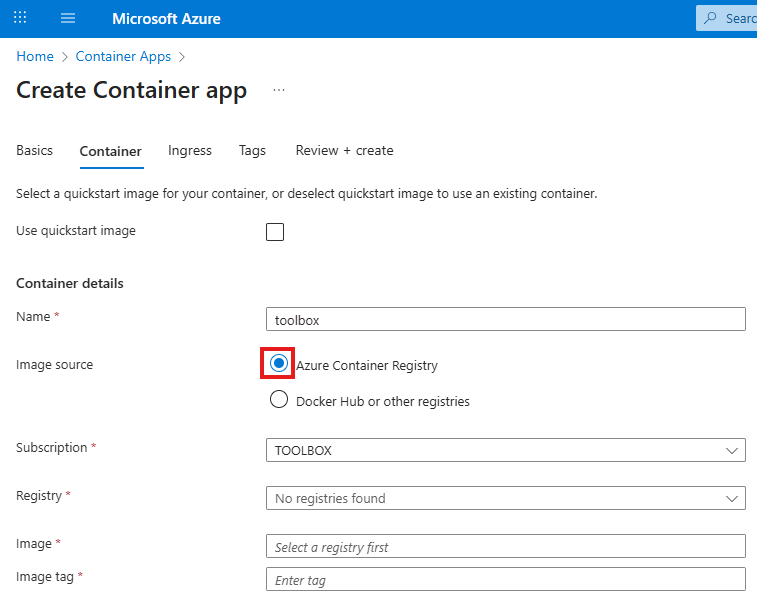Click the Image input field
Screen dimensions: 757x602
(505, 546)
